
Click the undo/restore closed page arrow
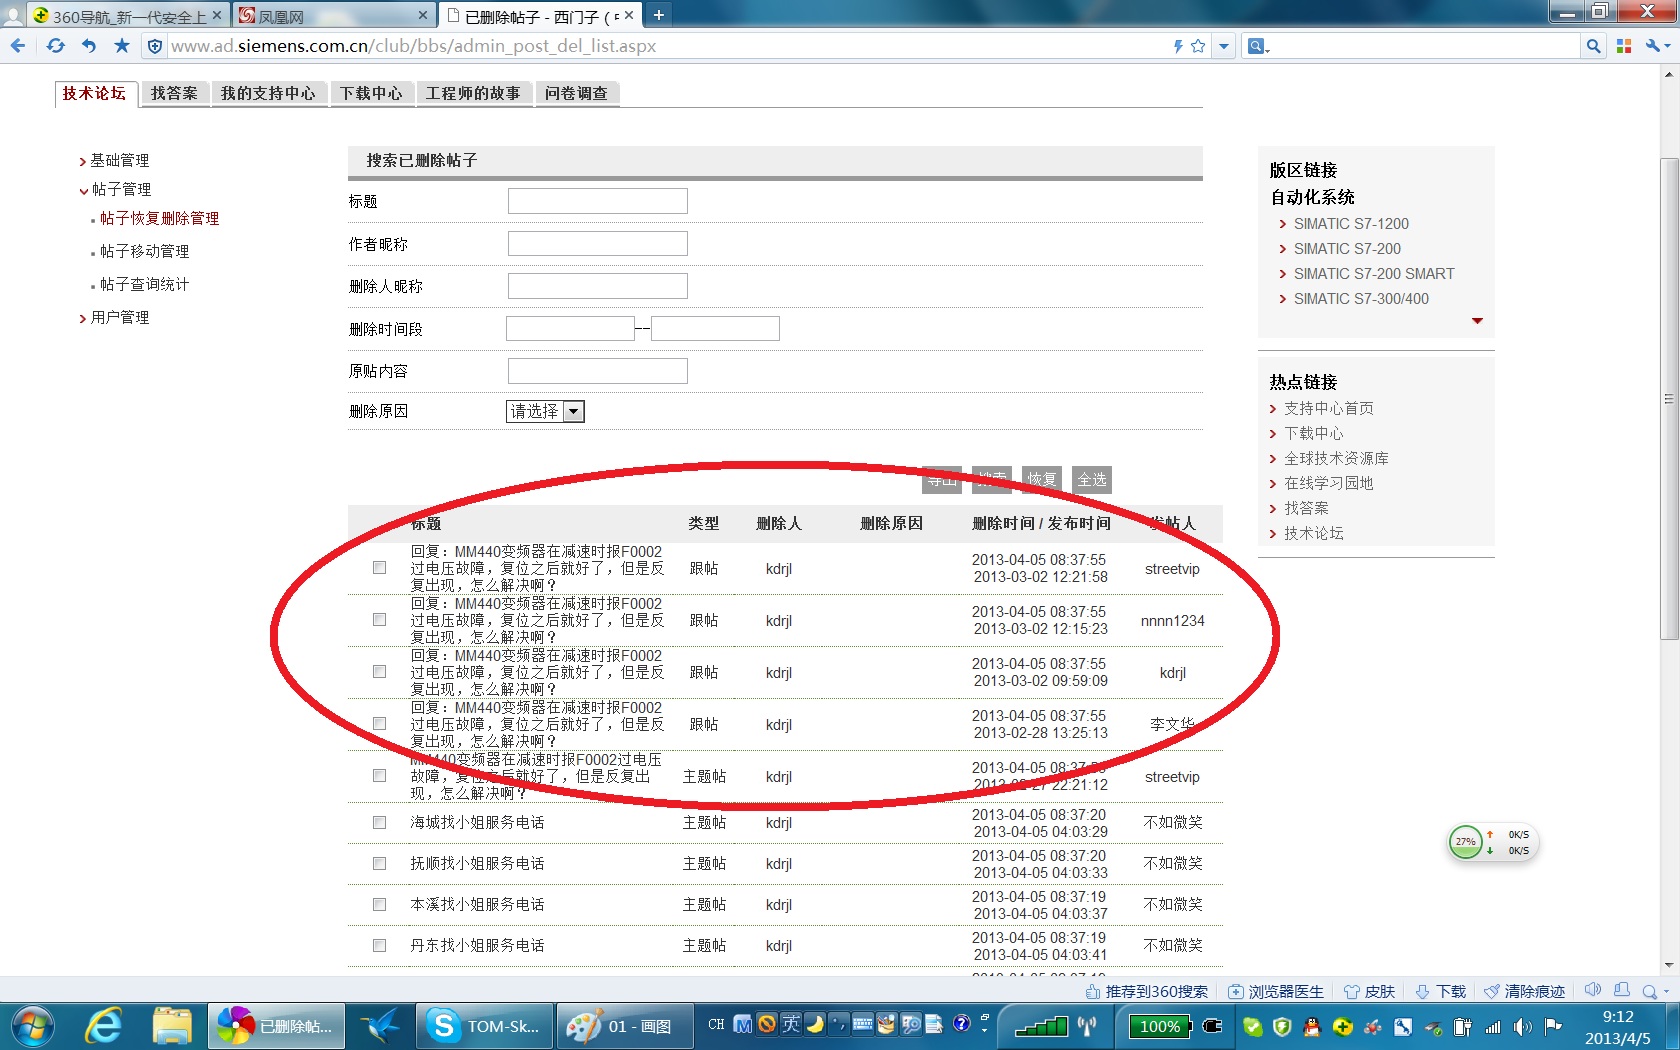tap(89, 46)
